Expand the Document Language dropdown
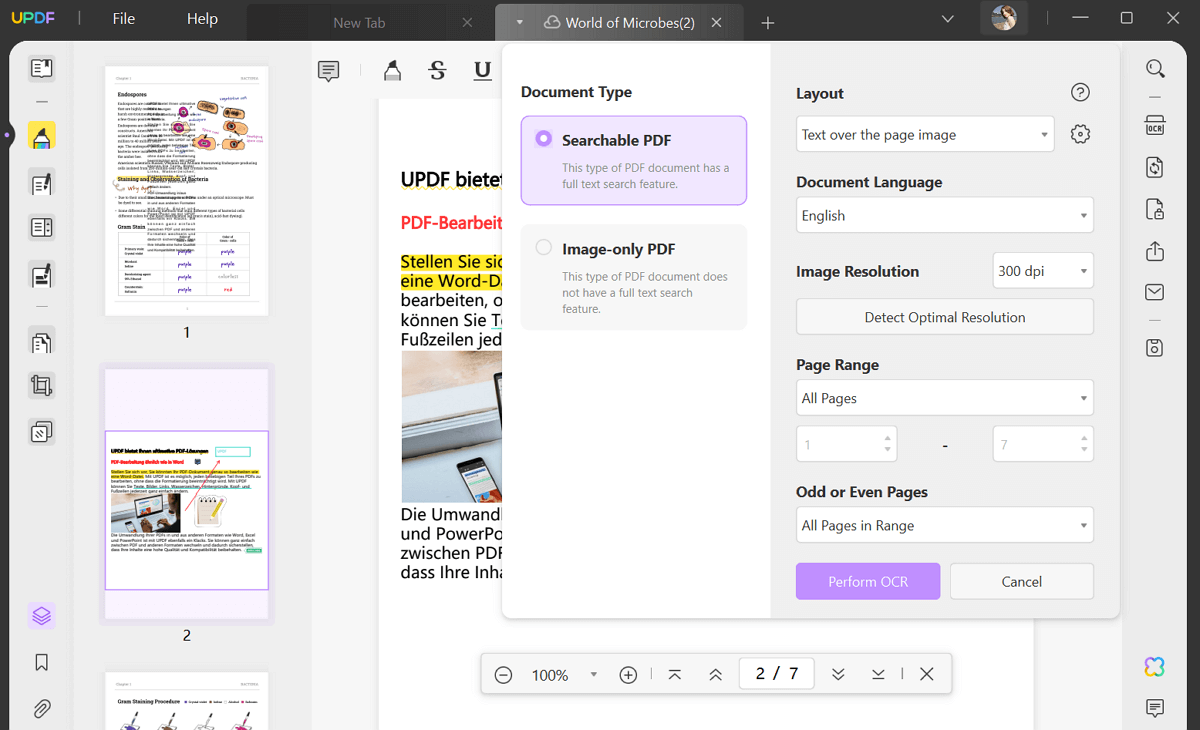The image size is (1200, 730). coord(945,215)
